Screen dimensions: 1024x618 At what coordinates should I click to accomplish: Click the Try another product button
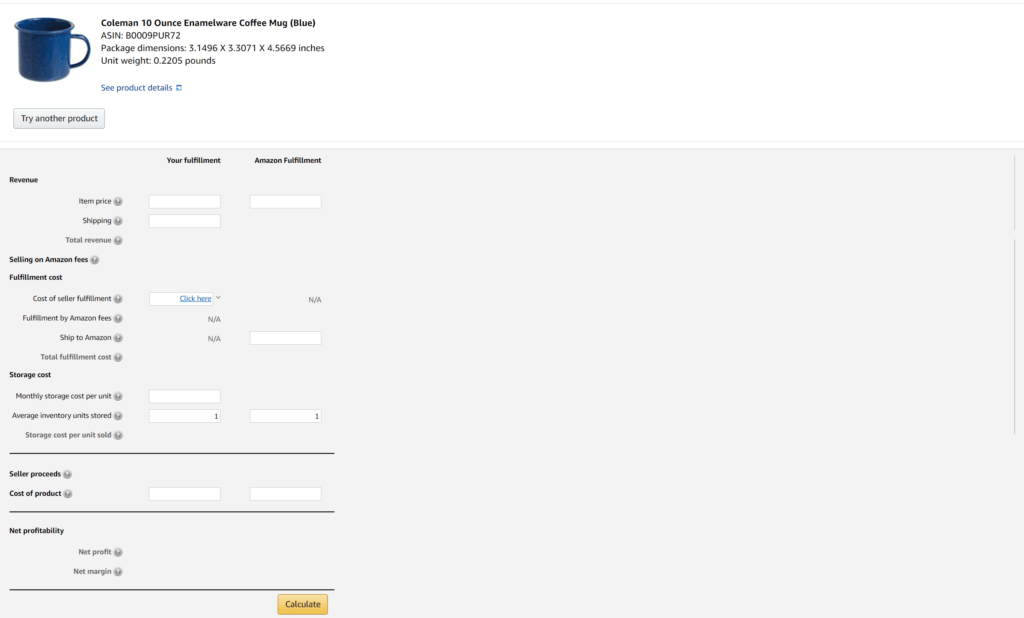pyautogui.click(x=58, y=118)
